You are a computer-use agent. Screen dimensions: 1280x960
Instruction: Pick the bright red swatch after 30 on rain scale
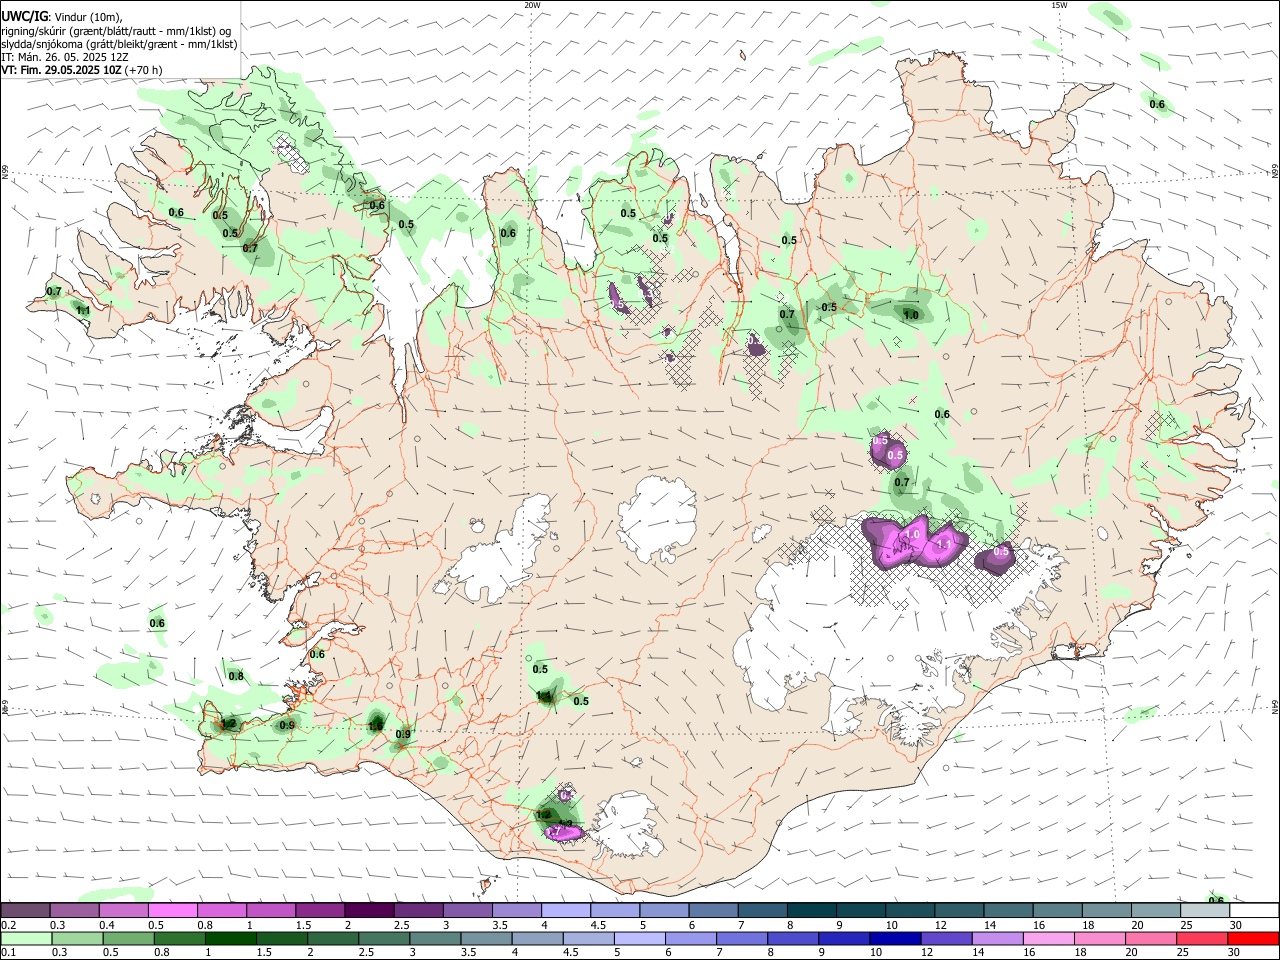click(1254, 938)
